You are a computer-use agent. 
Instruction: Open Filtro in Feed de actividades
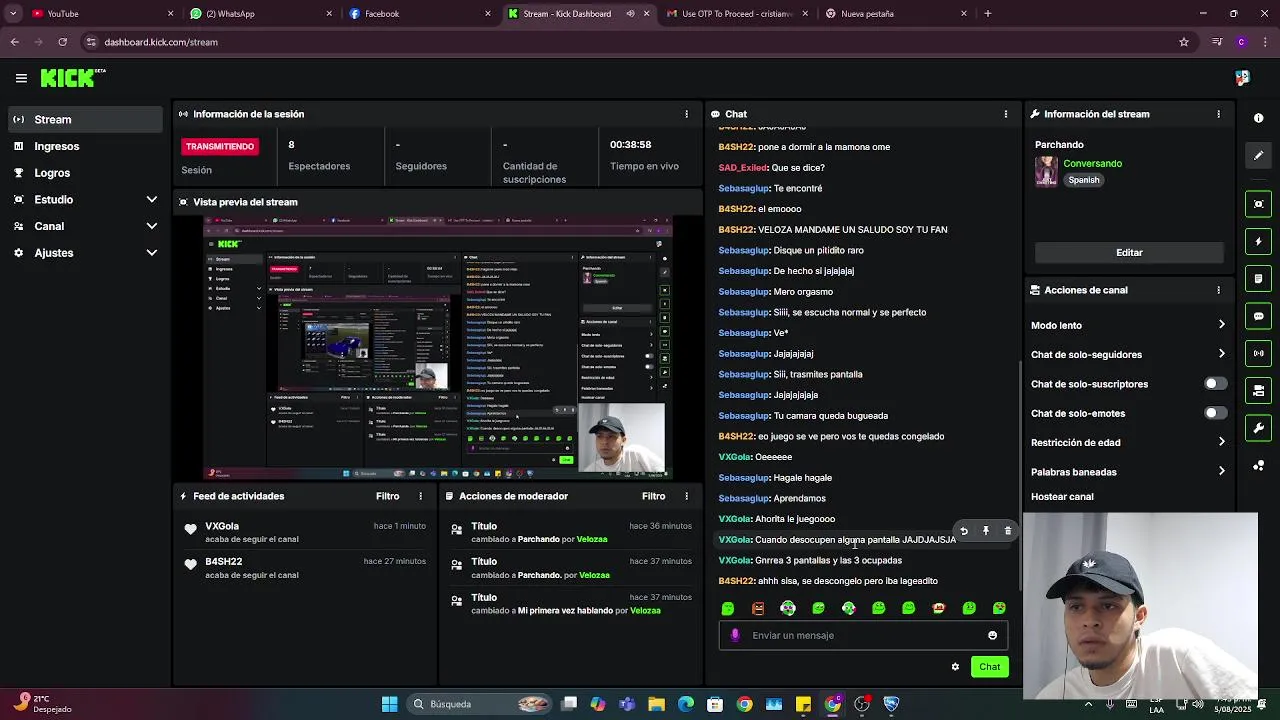click(387, 496)
